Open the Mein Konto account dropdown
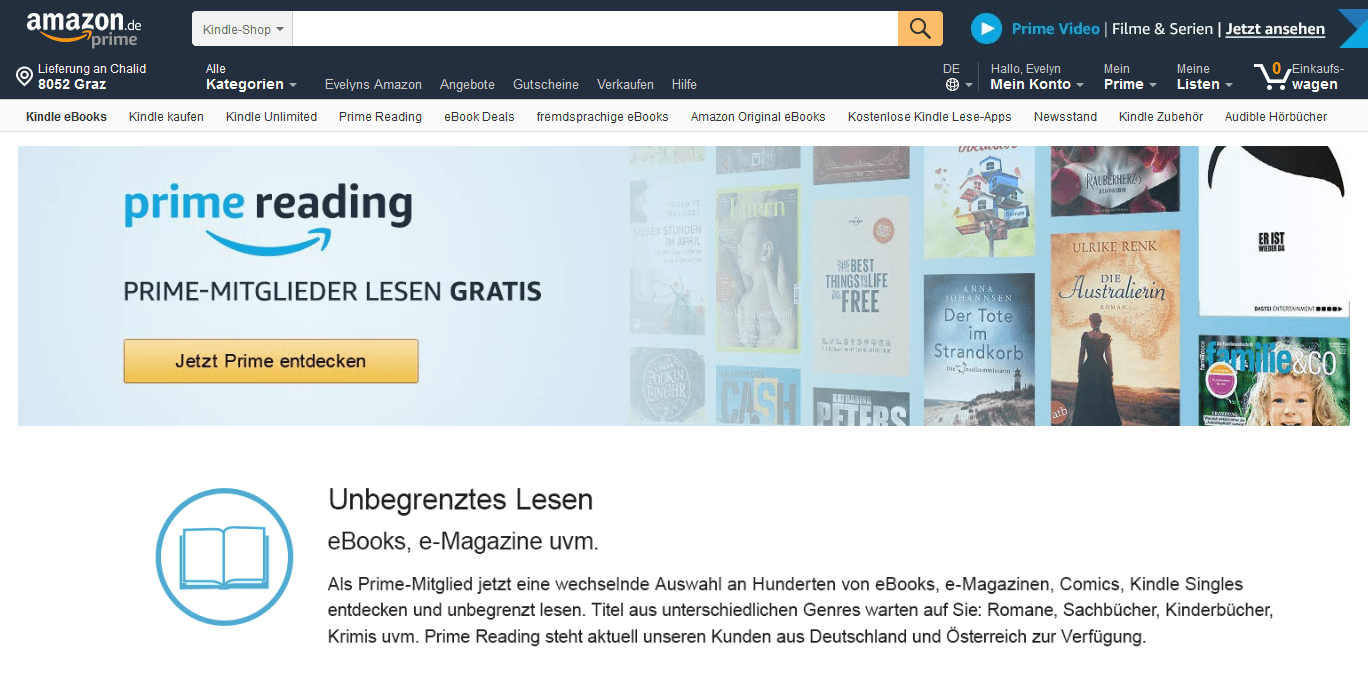Screen dimensions: 1368x680 click(1037, 77)
